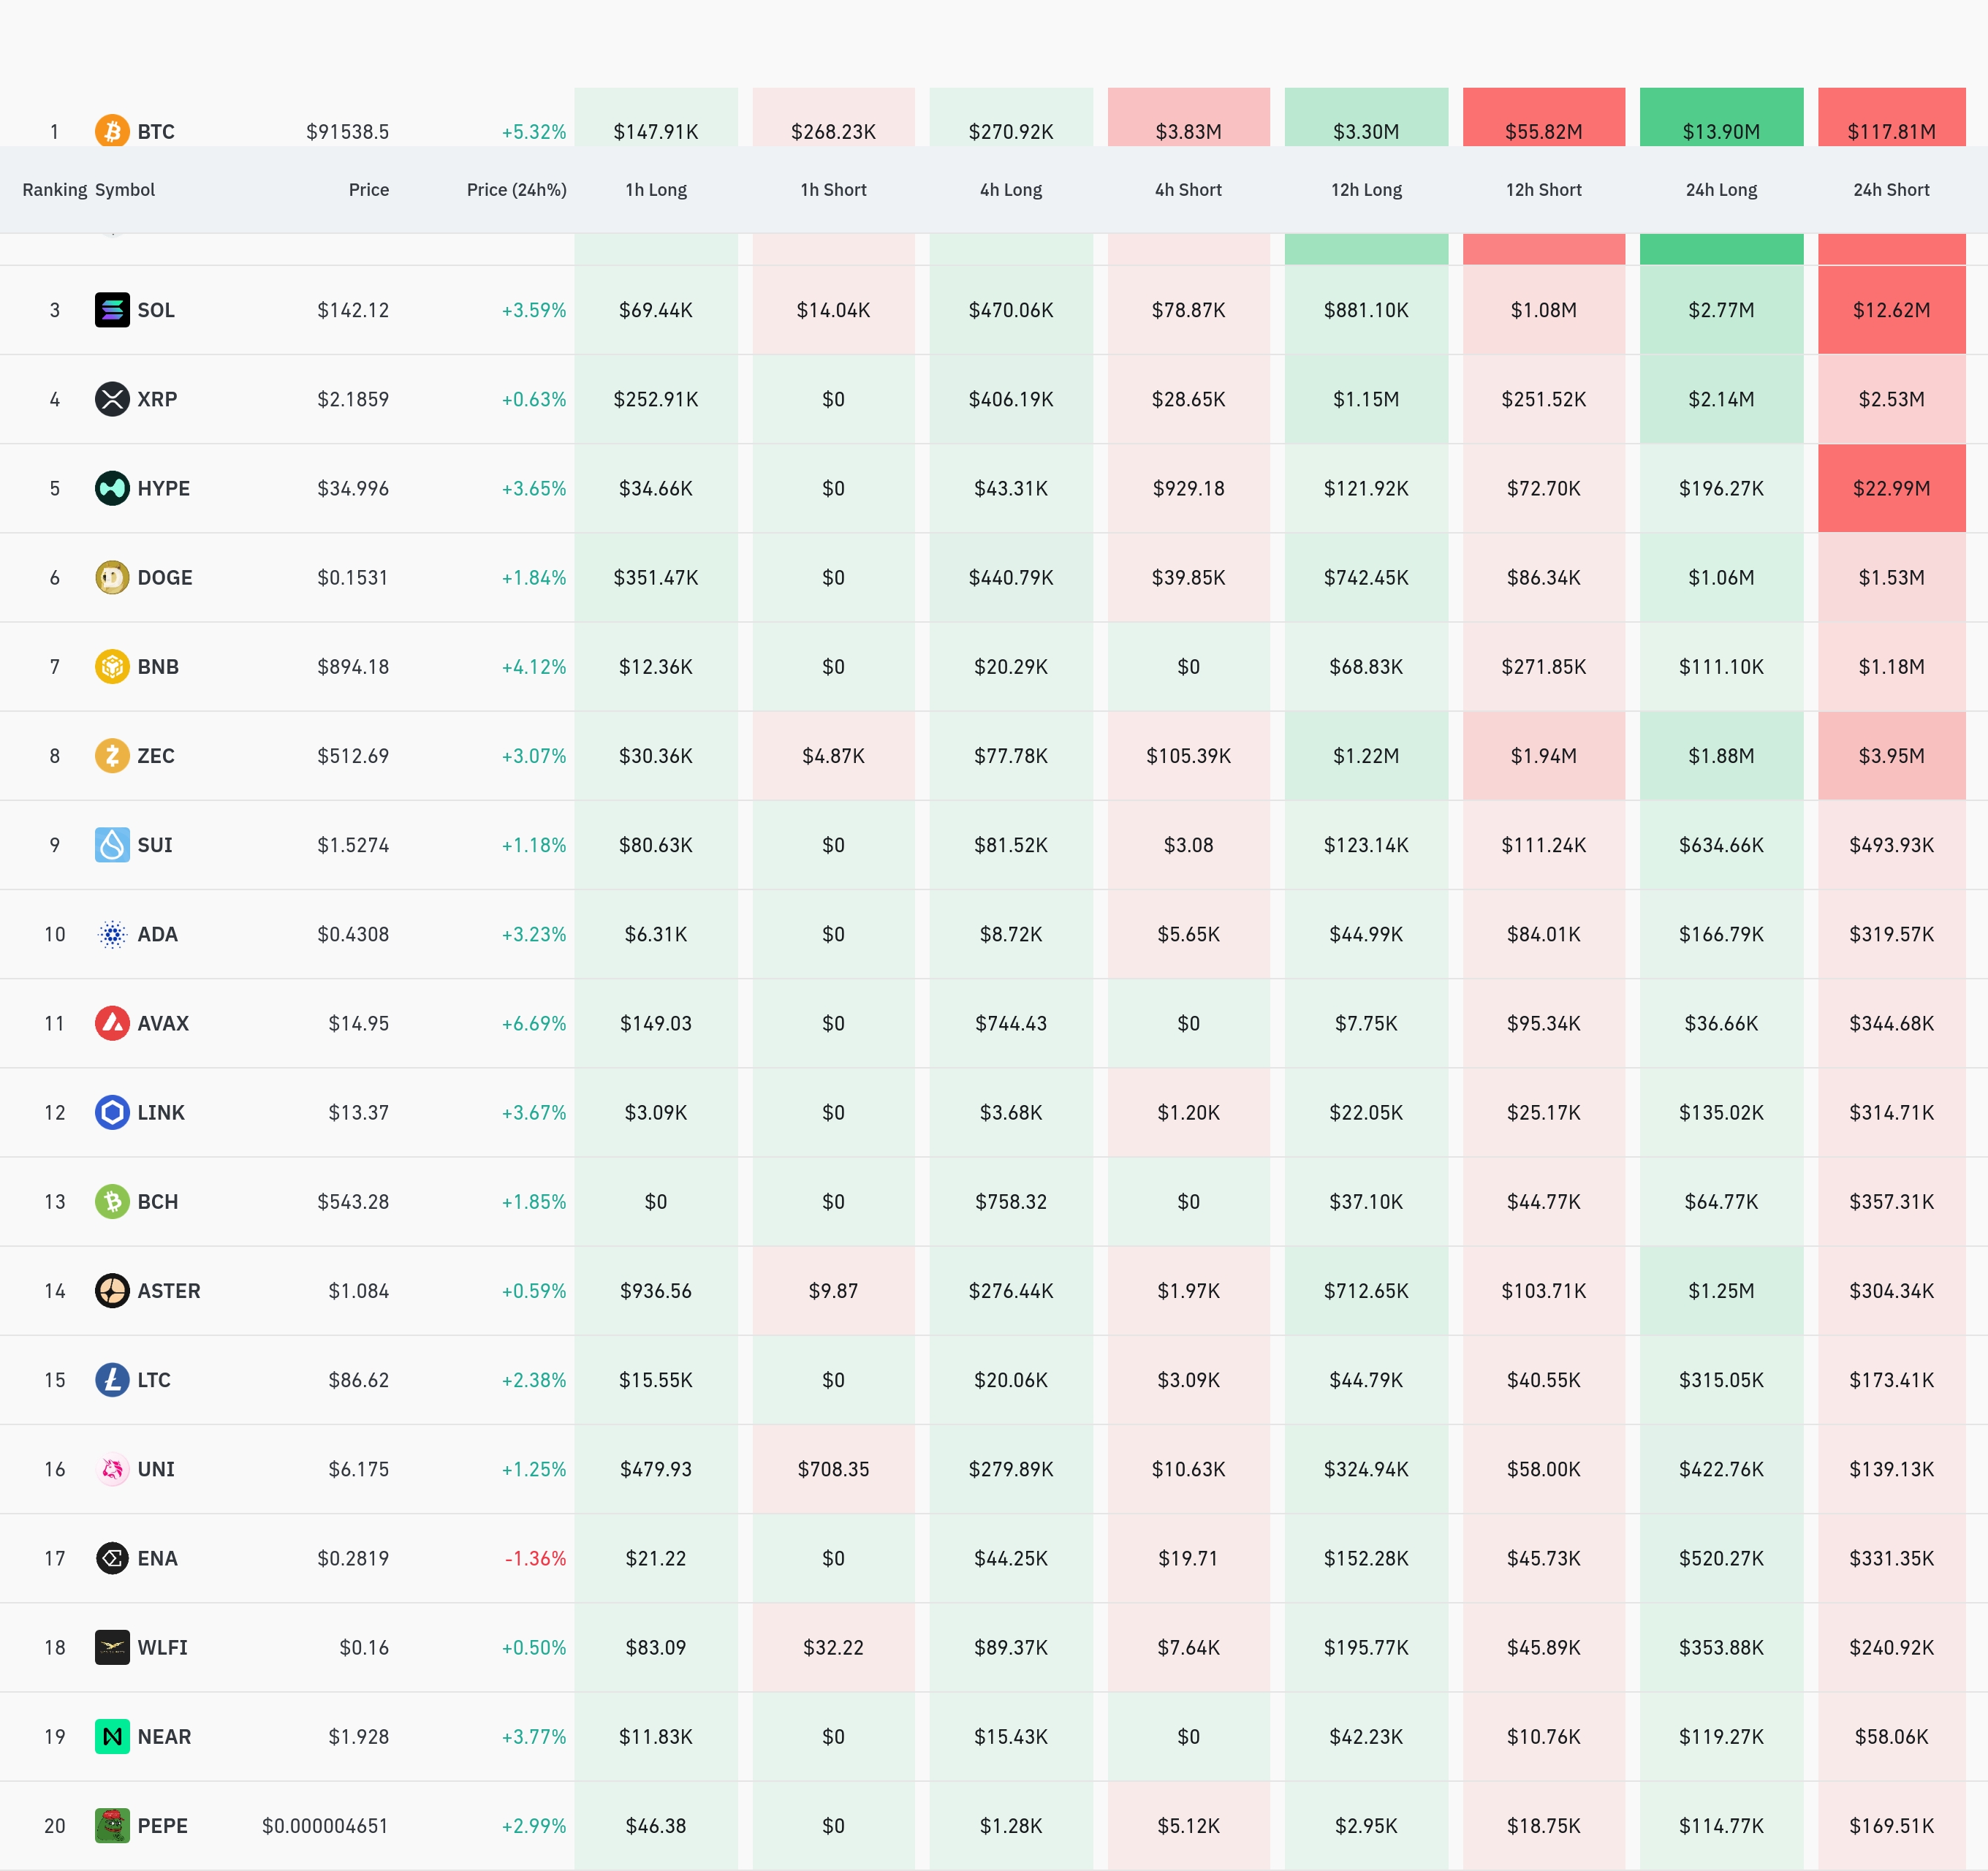The image size is (1988, 1871).
Task: Click the XRP coin logo
Action: click(112, 399)
